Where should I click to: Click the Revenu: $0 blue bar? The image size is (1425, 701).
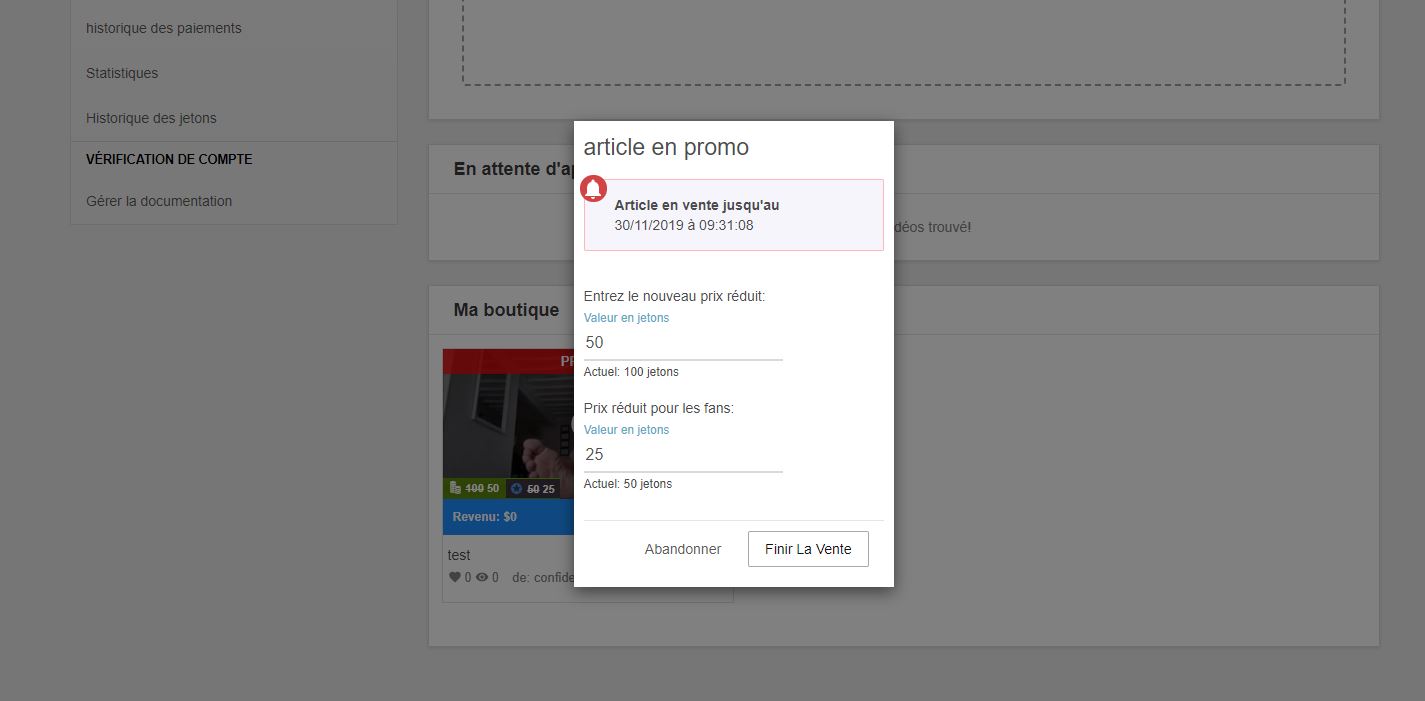(x=507, y=517)
